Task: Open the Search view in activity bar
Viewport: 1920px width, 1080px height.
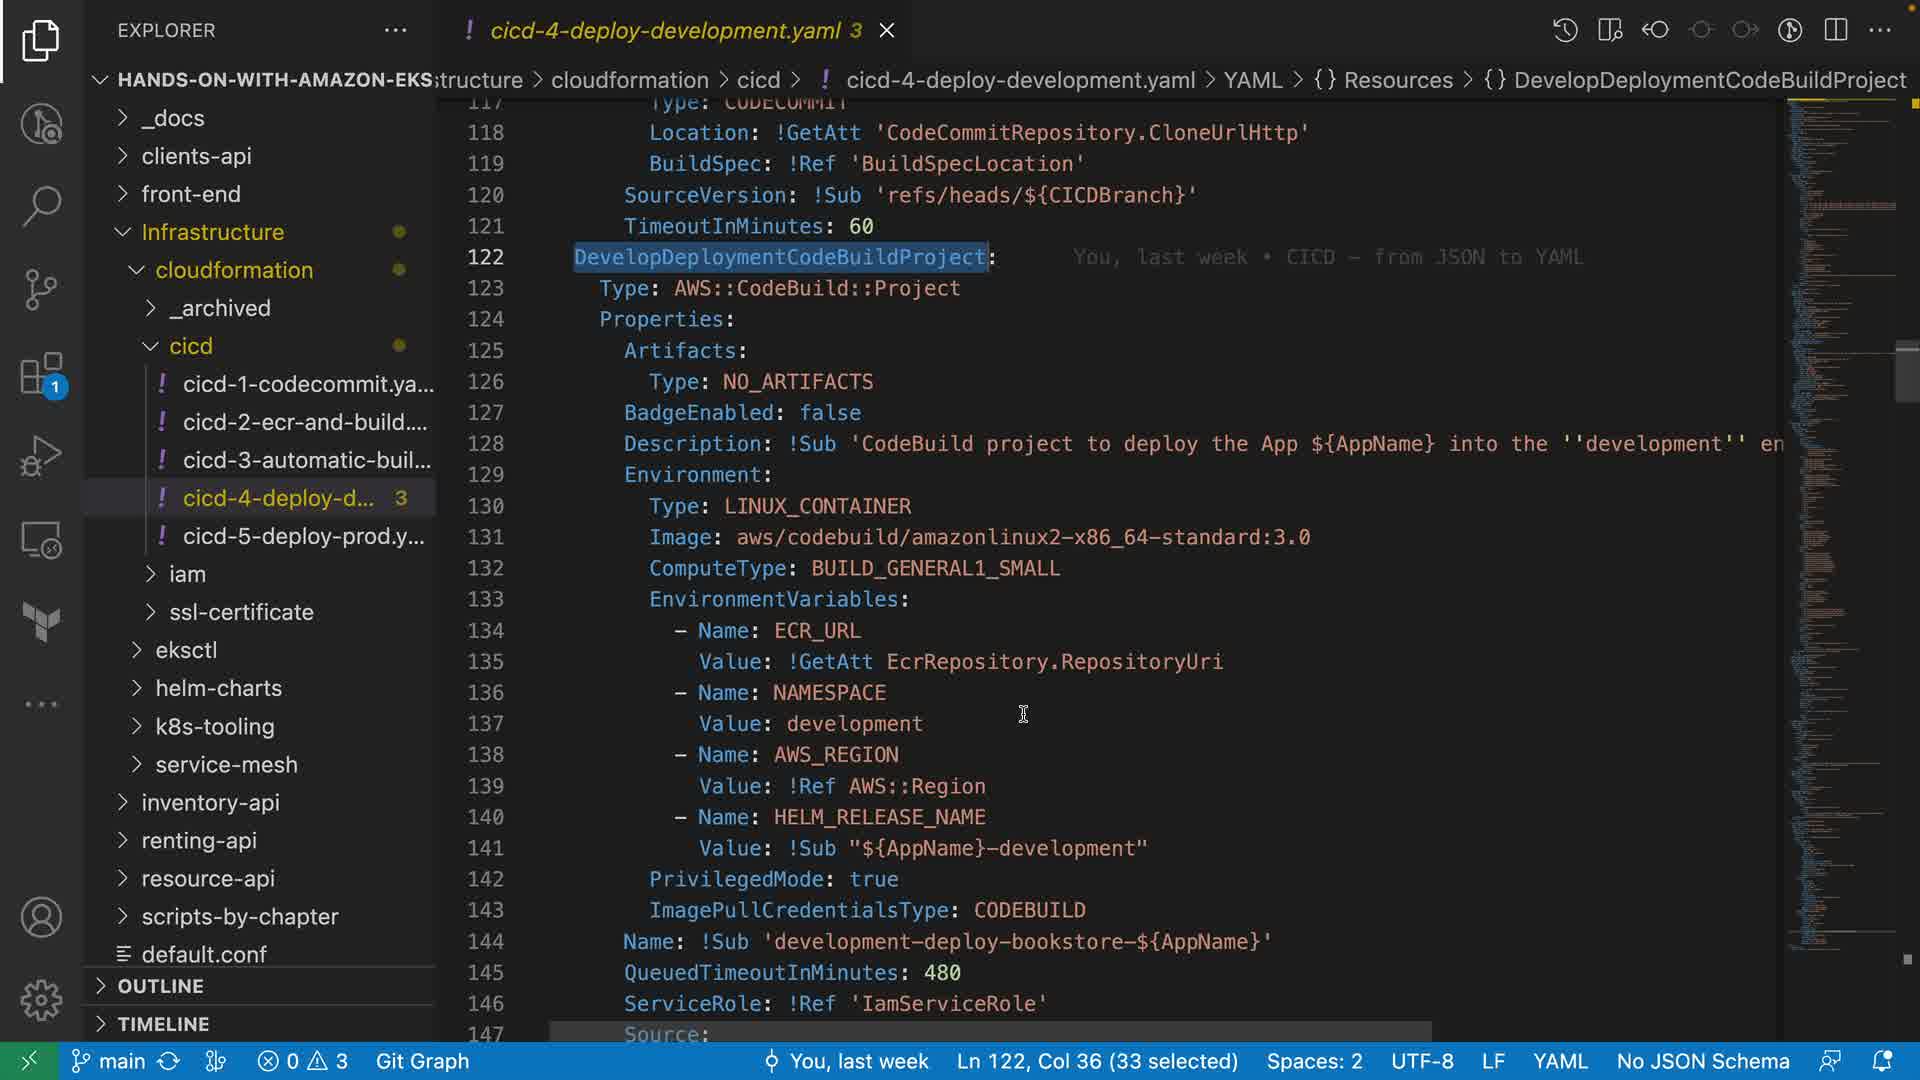Action: [41, 206]
